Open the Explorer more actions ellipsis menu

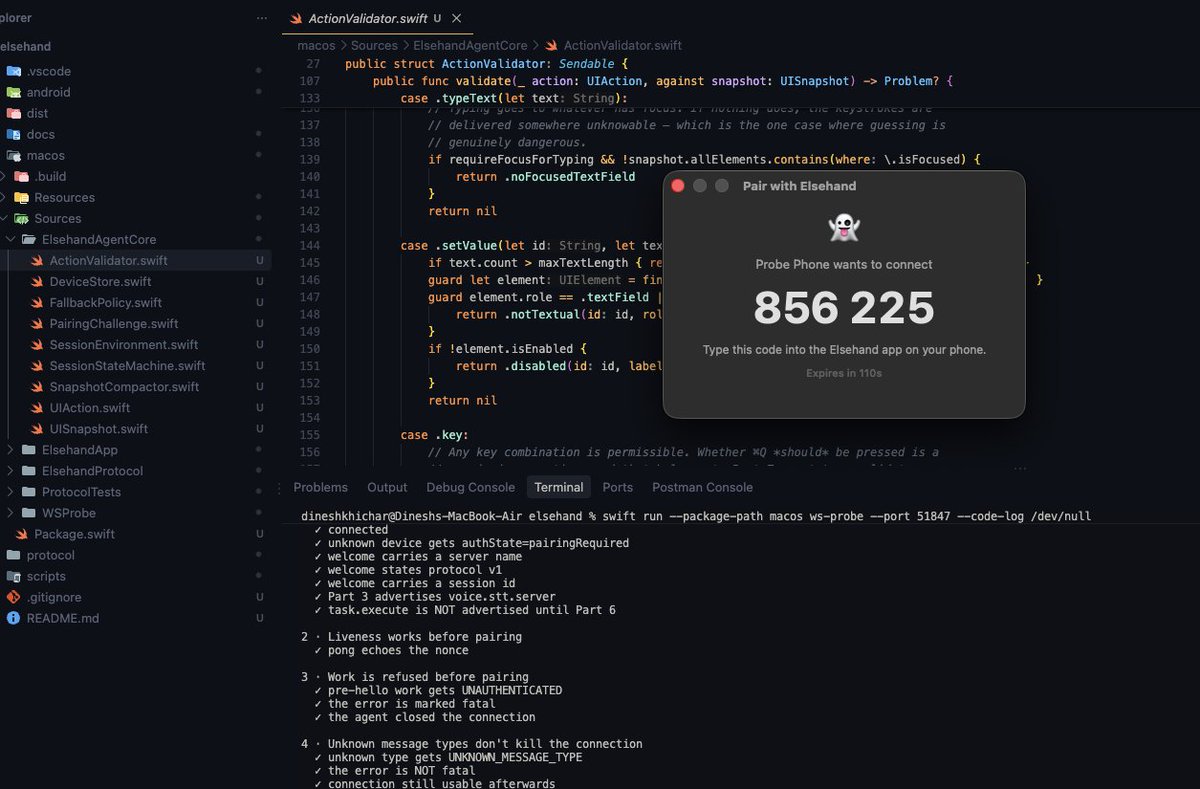pos(262,18)
